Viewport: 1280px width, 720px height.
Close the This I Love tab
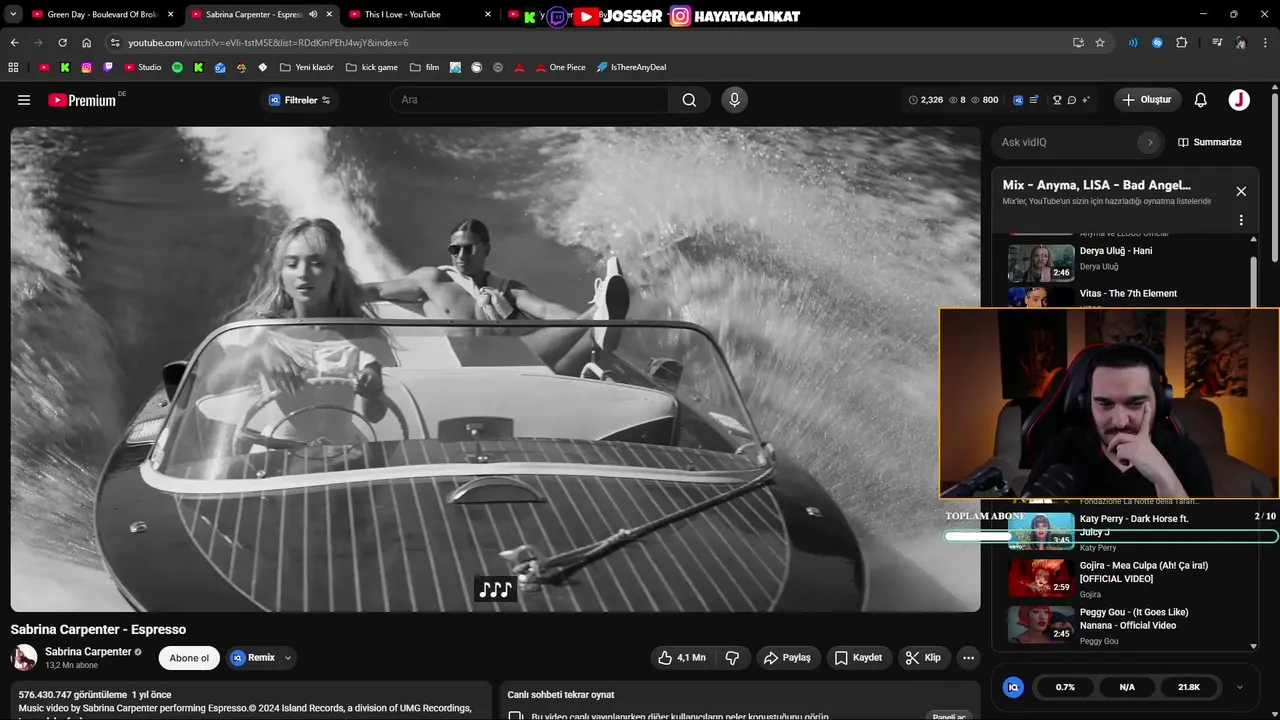(x=488, y=15)
